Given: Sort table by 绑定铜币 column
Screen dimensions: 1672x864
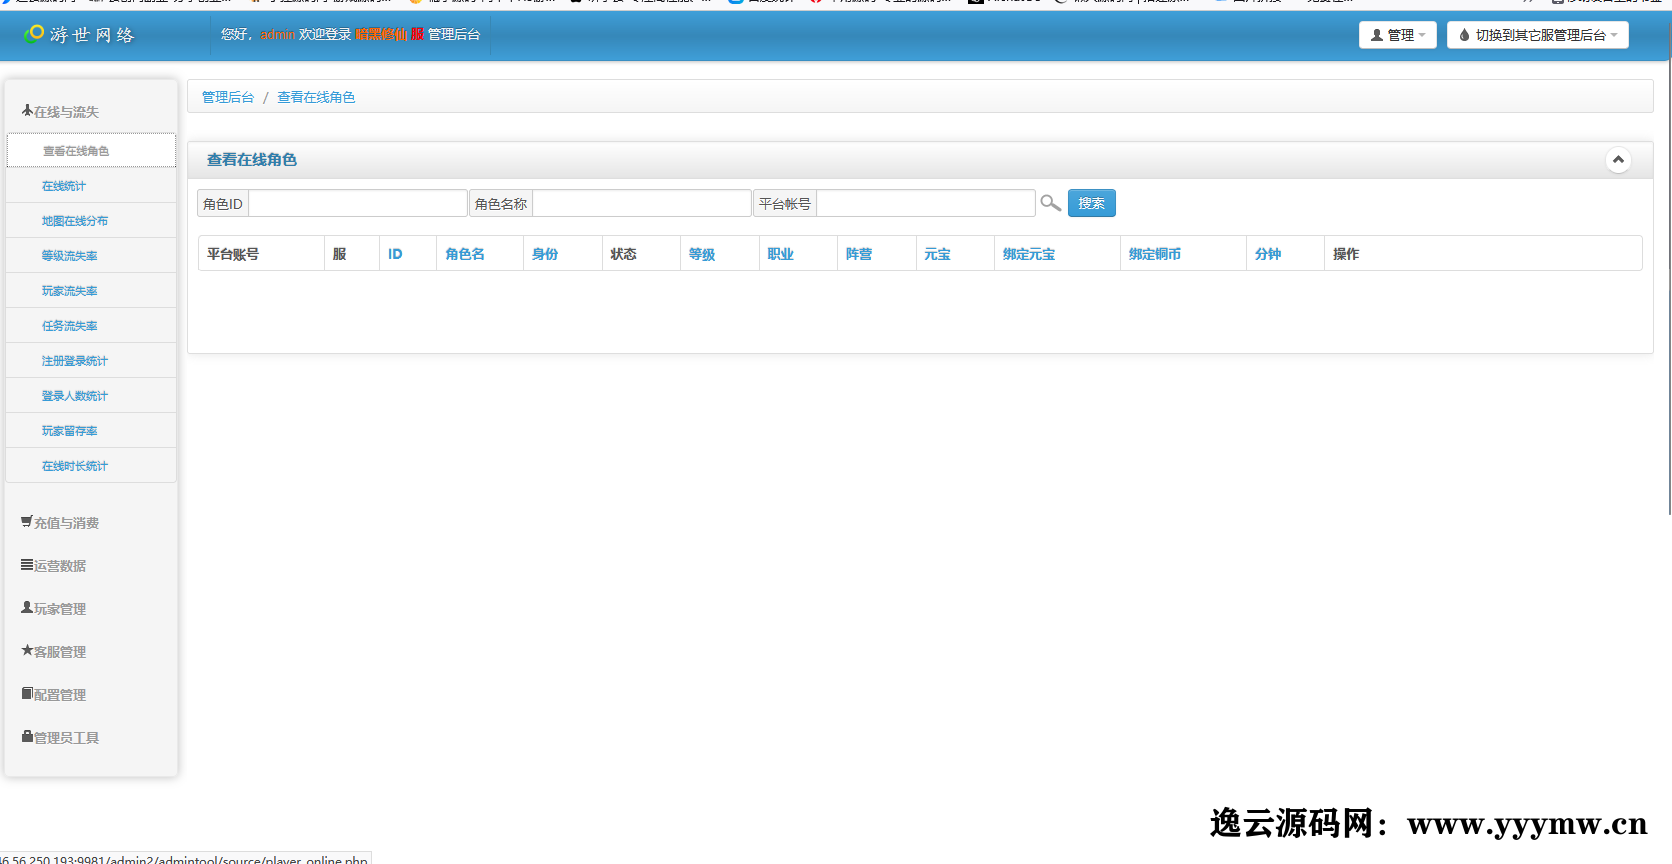Looking at the screenshot, I should click(x=1155, y=254).
